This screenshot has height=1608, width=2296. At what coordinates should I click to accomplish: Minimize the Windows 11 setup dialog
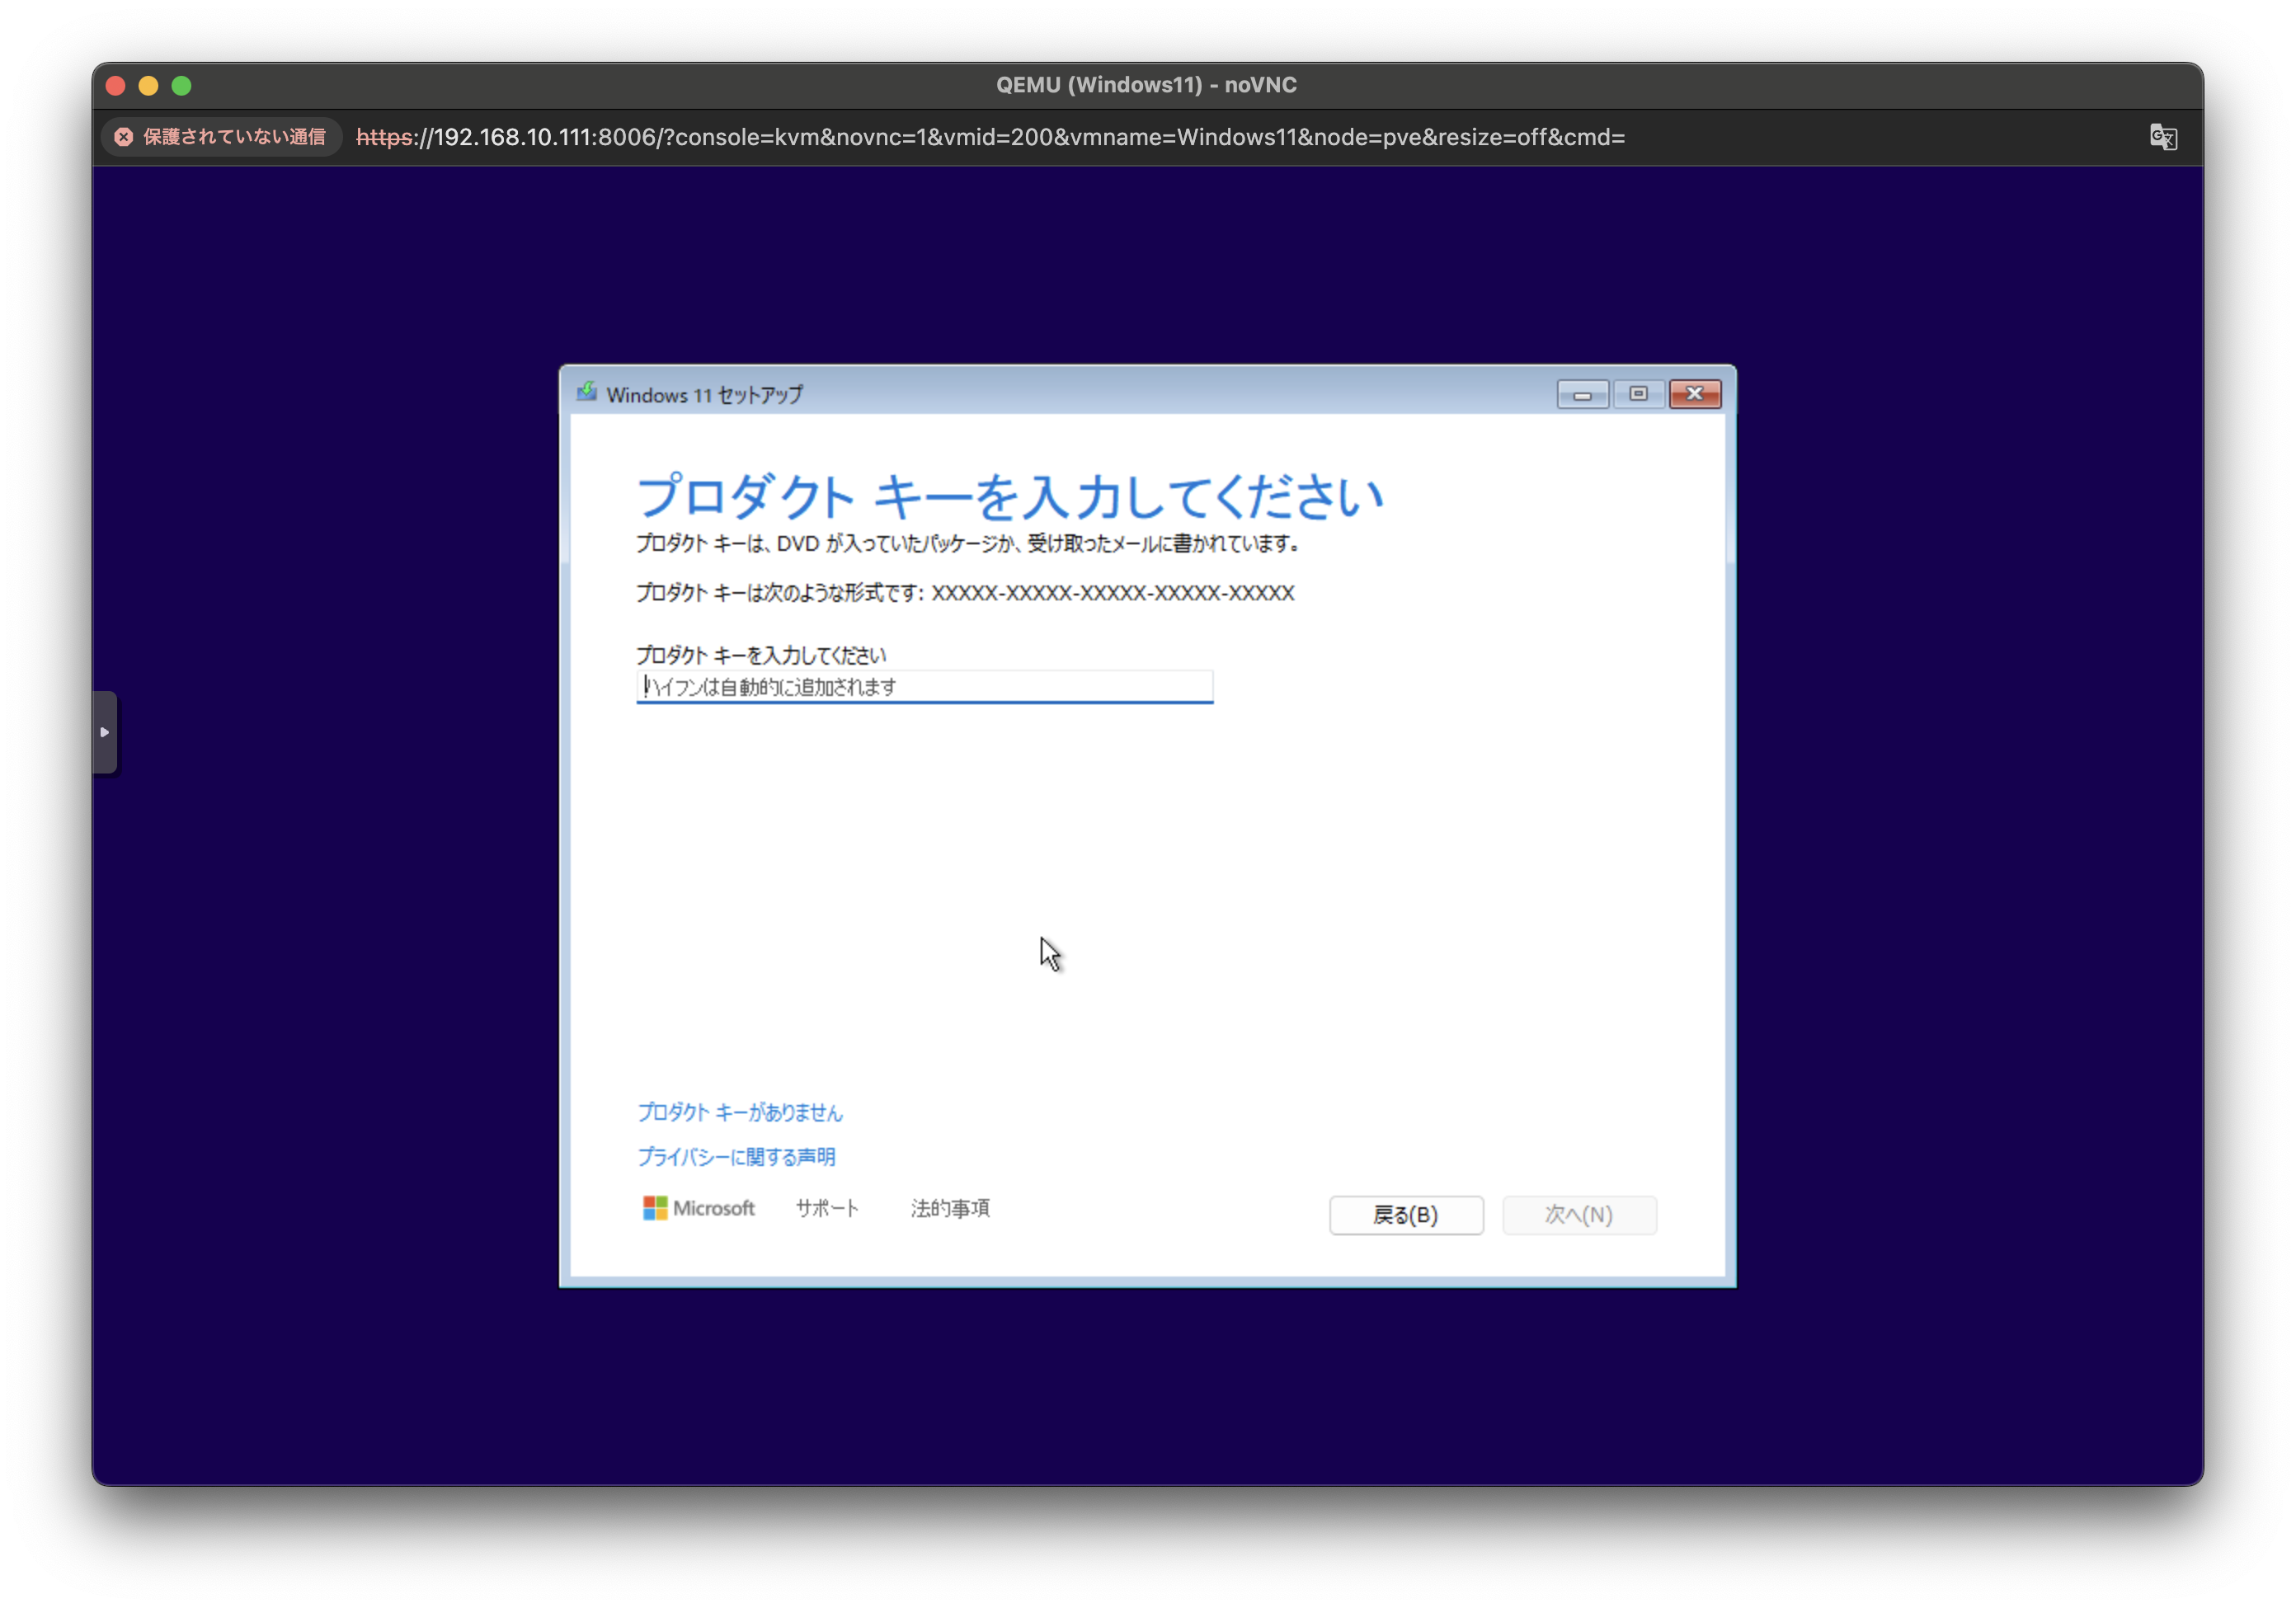pos(1582,394)
